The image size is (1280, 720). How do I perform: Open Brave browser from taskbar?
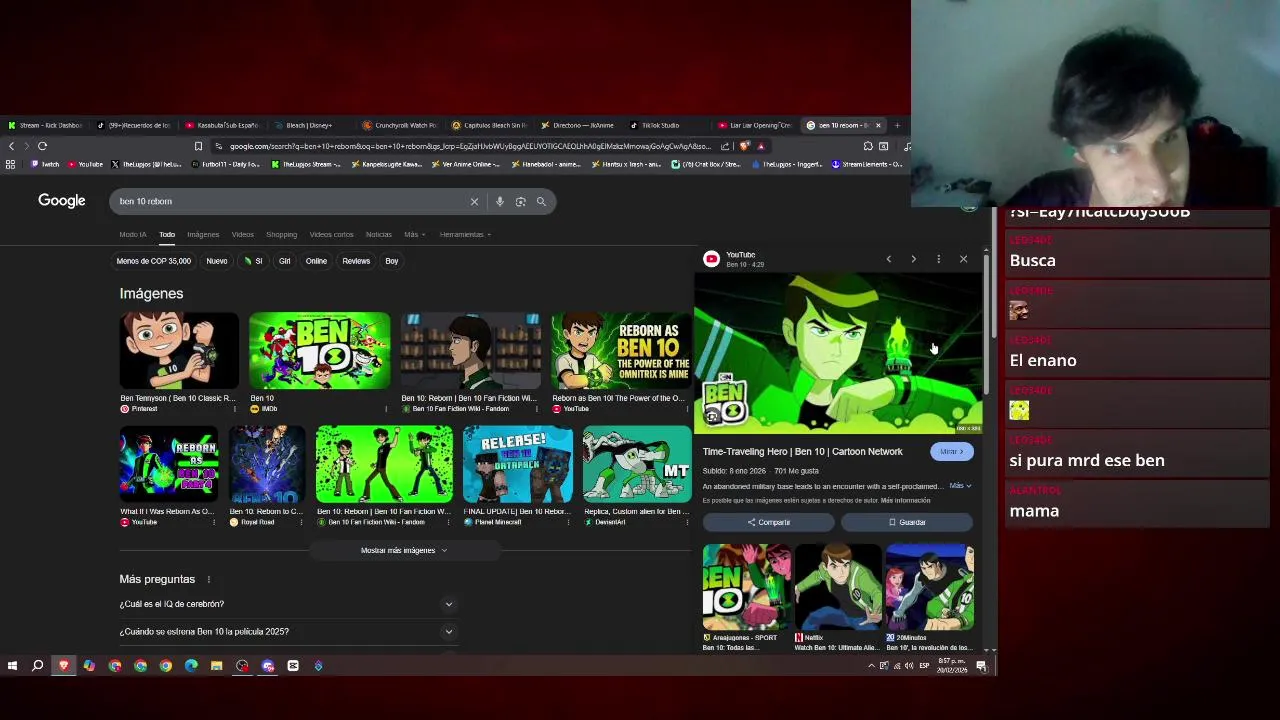click(64, 666)
